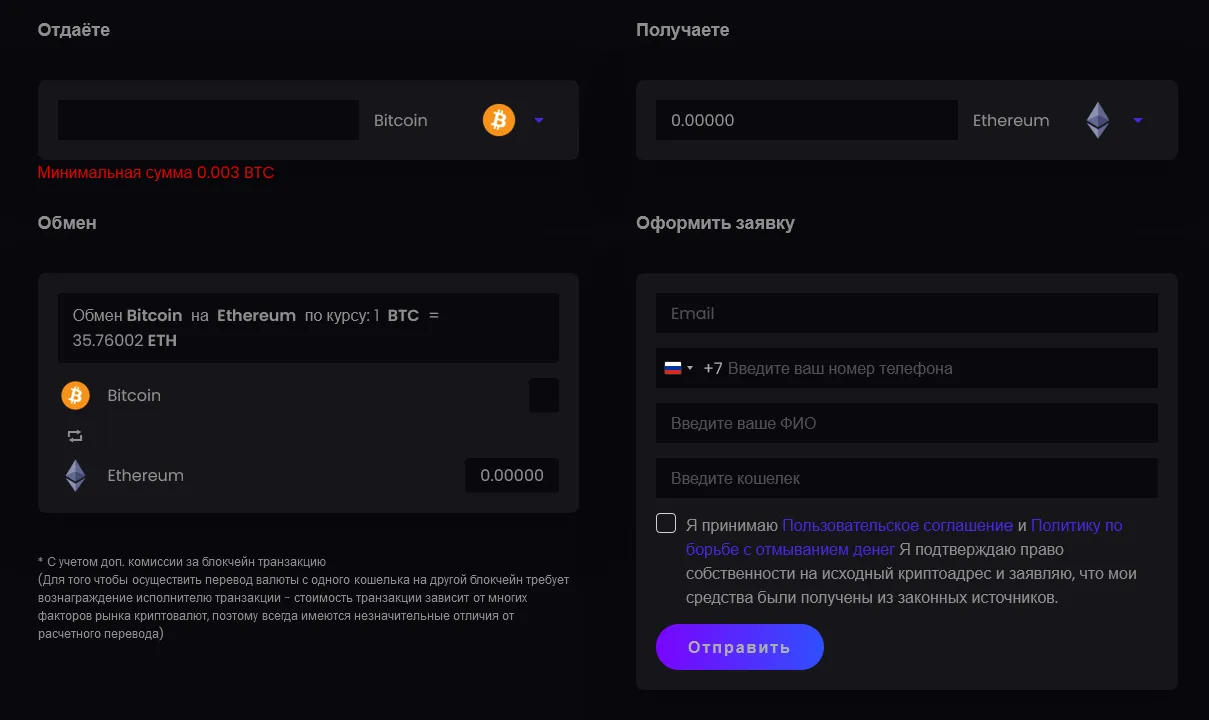
Task: Click the Отправить button
Action: coord(740,647)
